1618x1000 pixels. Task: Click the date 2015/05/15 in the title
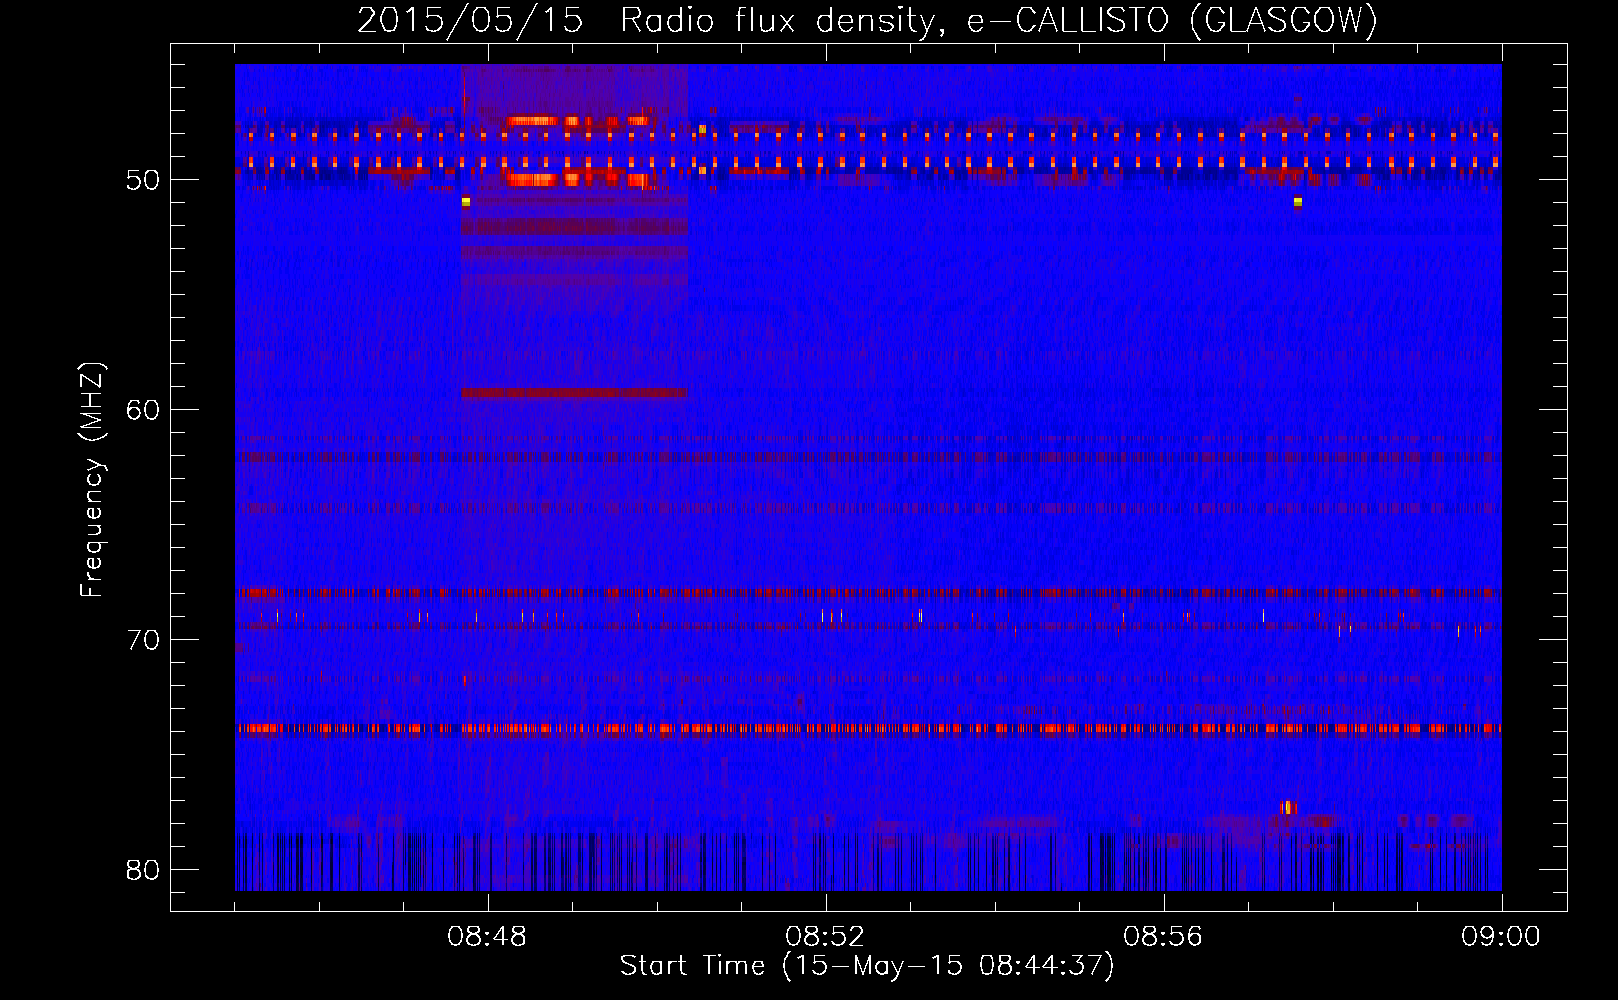[470, 20]
